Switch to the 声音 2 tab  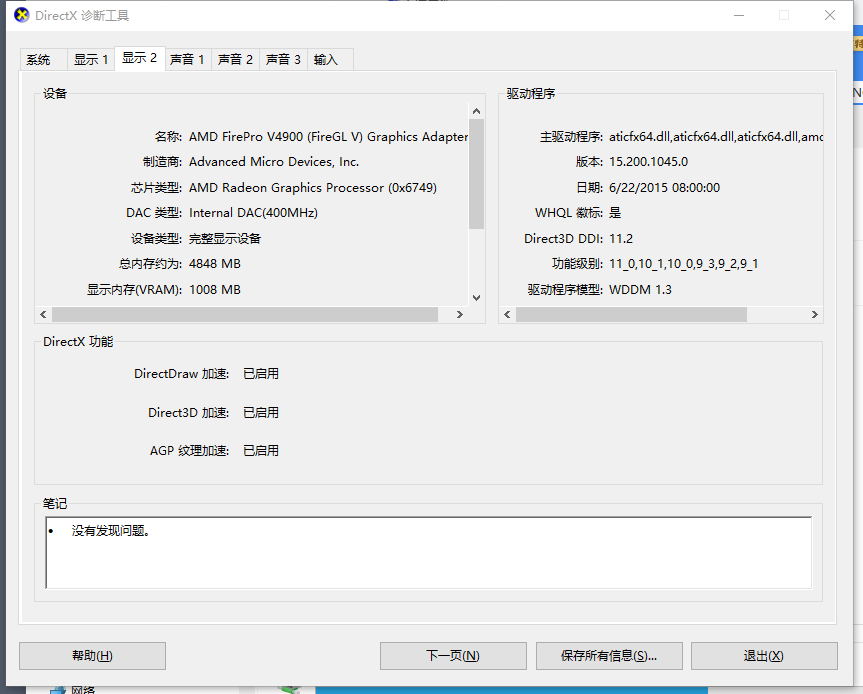click(236, 59)
